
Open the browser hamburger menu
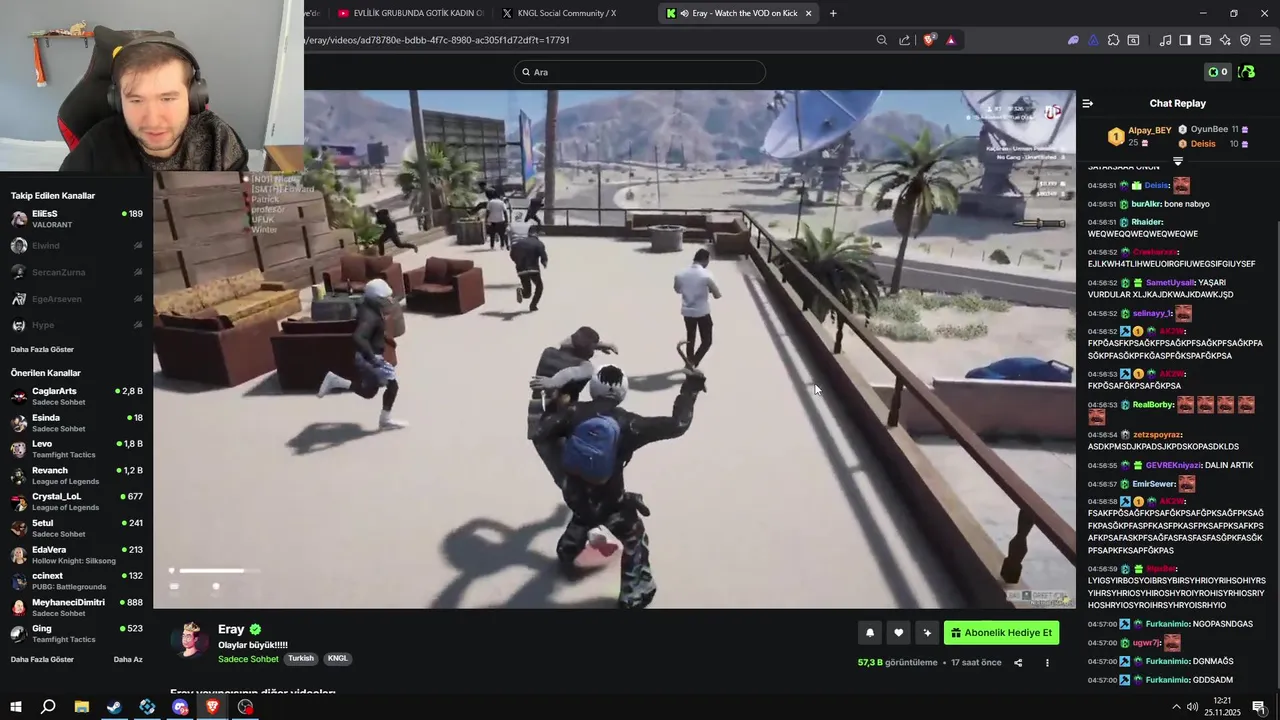(x=1265, y=40)
